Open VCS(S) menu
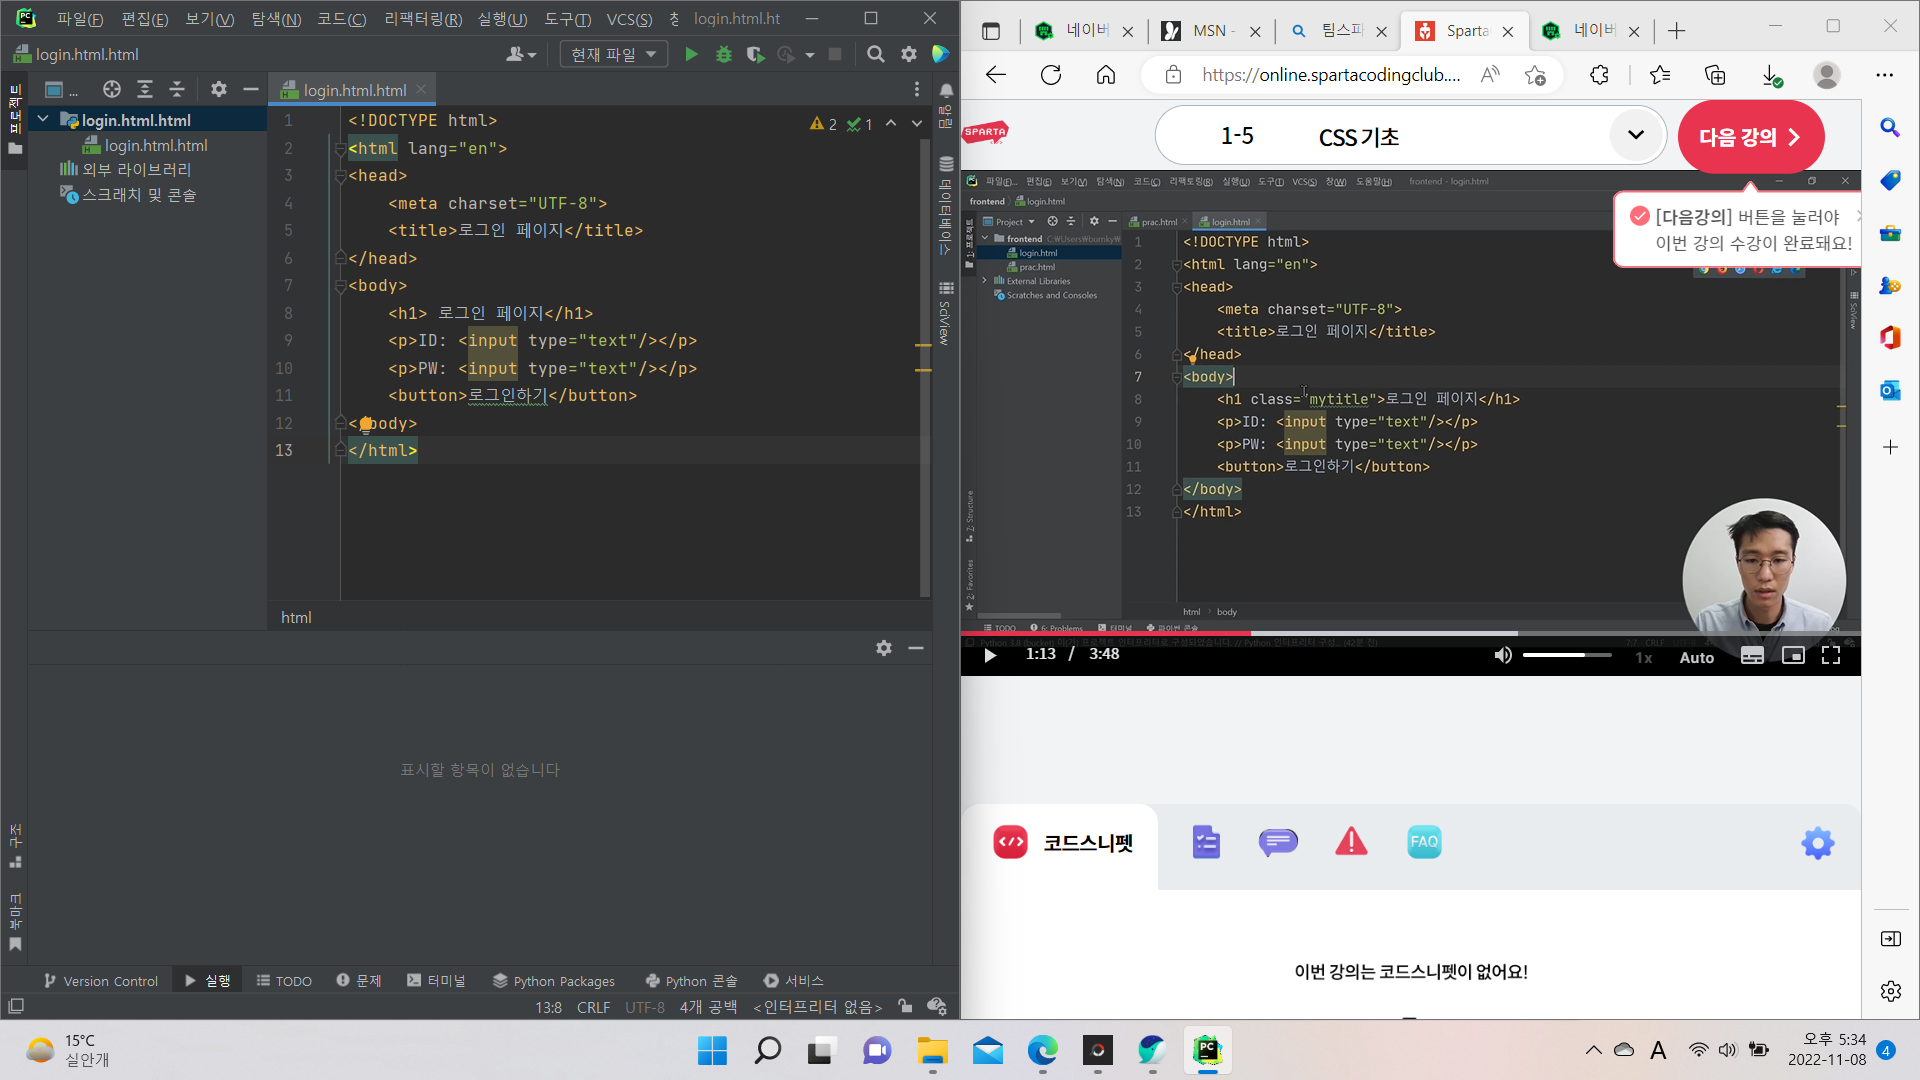The width and height of the screenshot is (1920, 1080). (x=629, y=19)
